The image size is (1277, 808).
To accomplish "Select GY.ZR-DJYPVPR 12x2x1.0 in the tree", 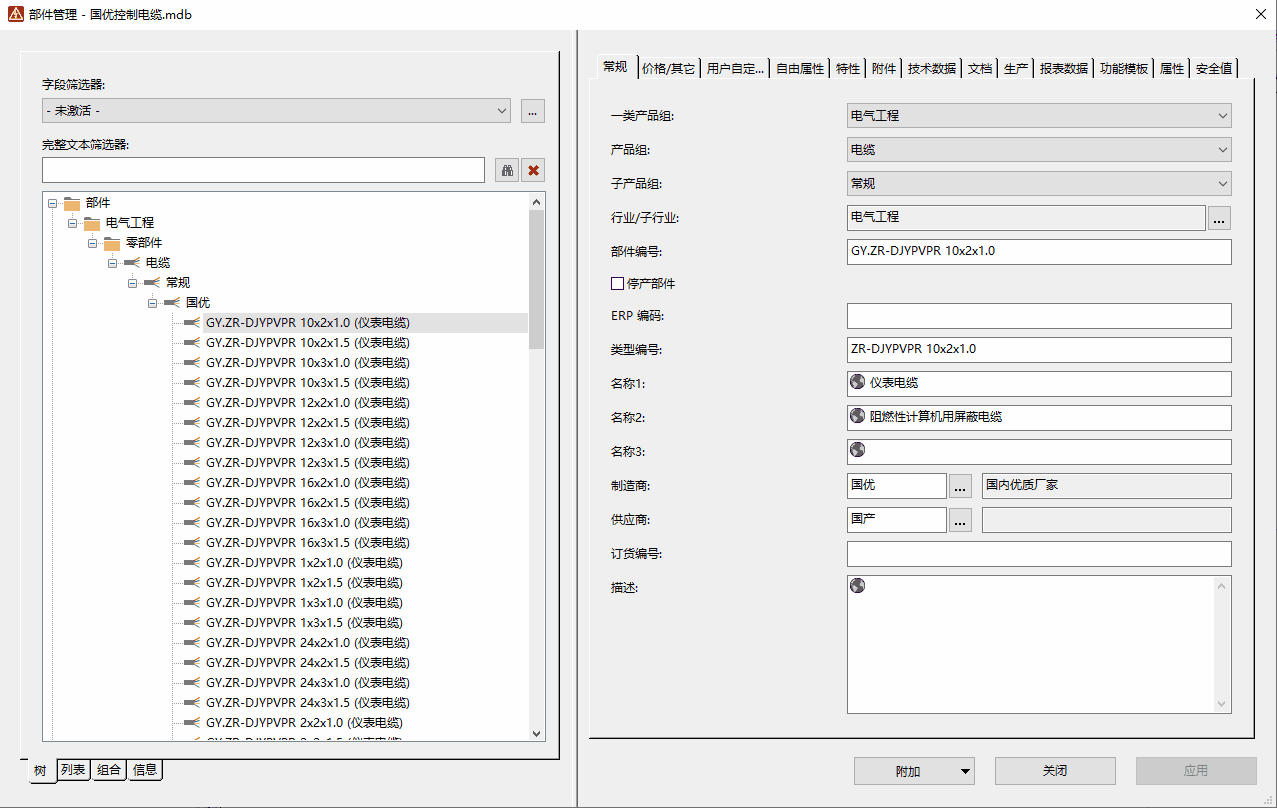I will coord(307,403).
